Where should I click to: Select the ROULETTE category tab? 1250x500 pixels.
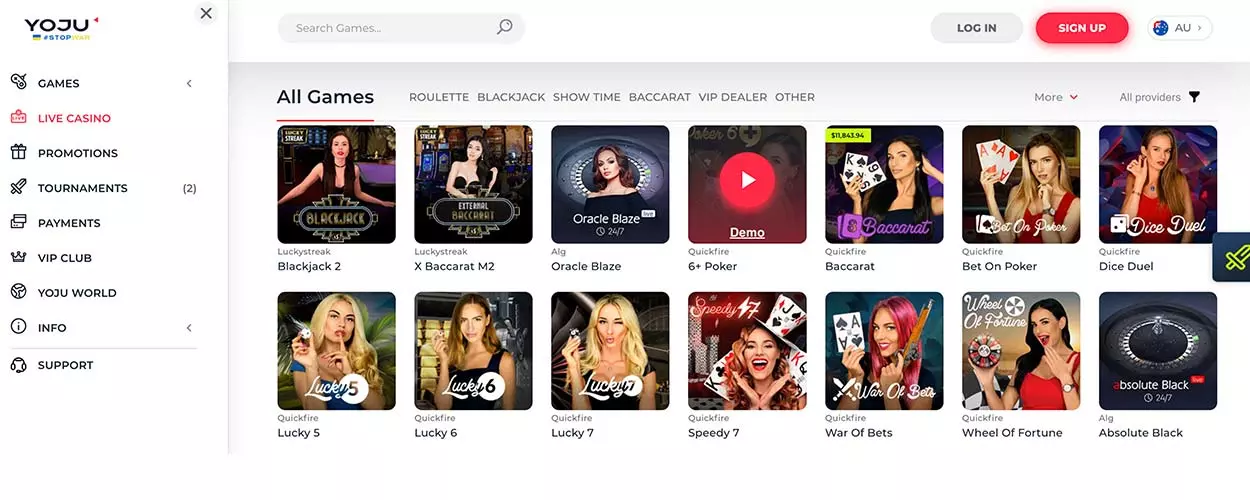coord(439,97)
